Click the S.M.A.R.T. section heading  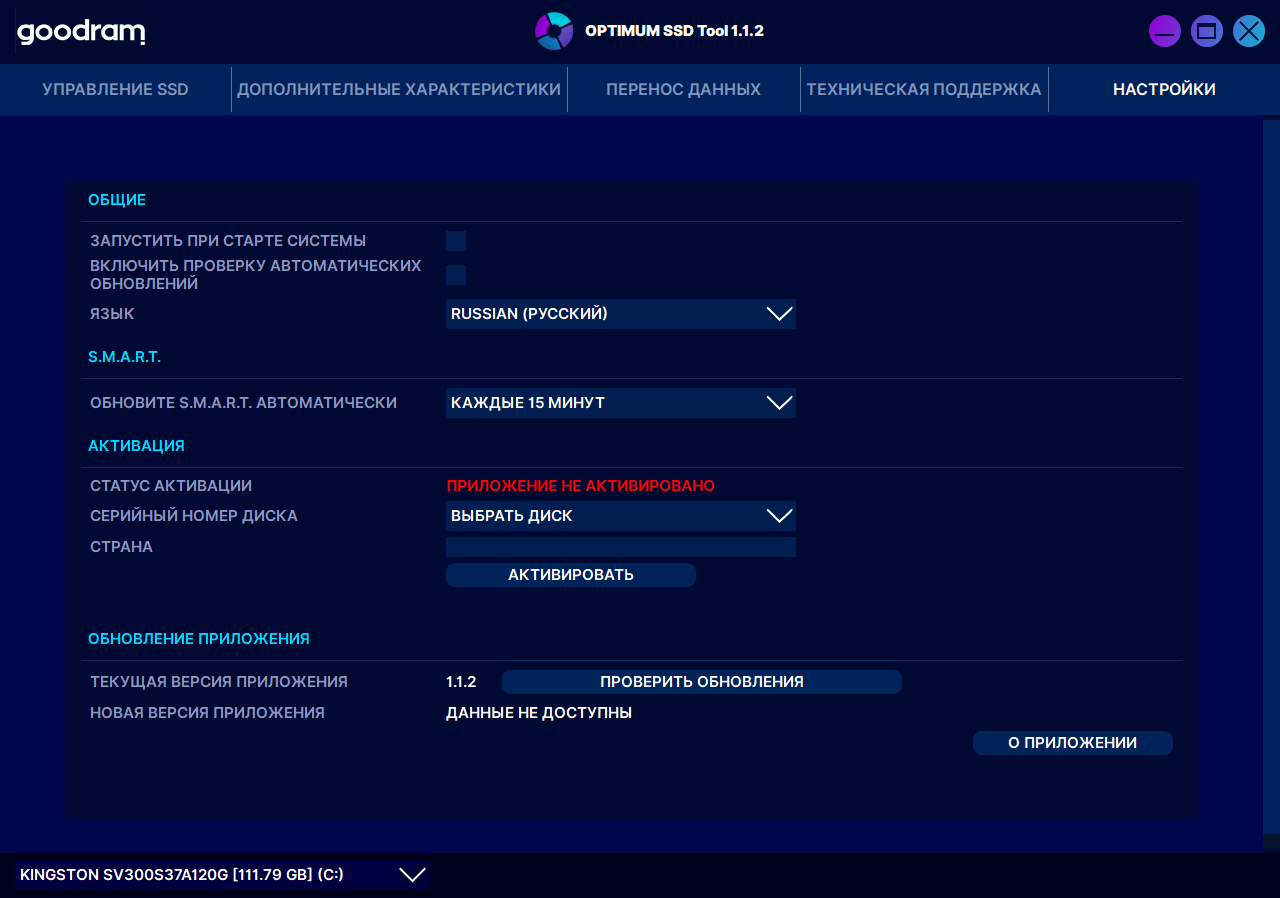[124, 356]
